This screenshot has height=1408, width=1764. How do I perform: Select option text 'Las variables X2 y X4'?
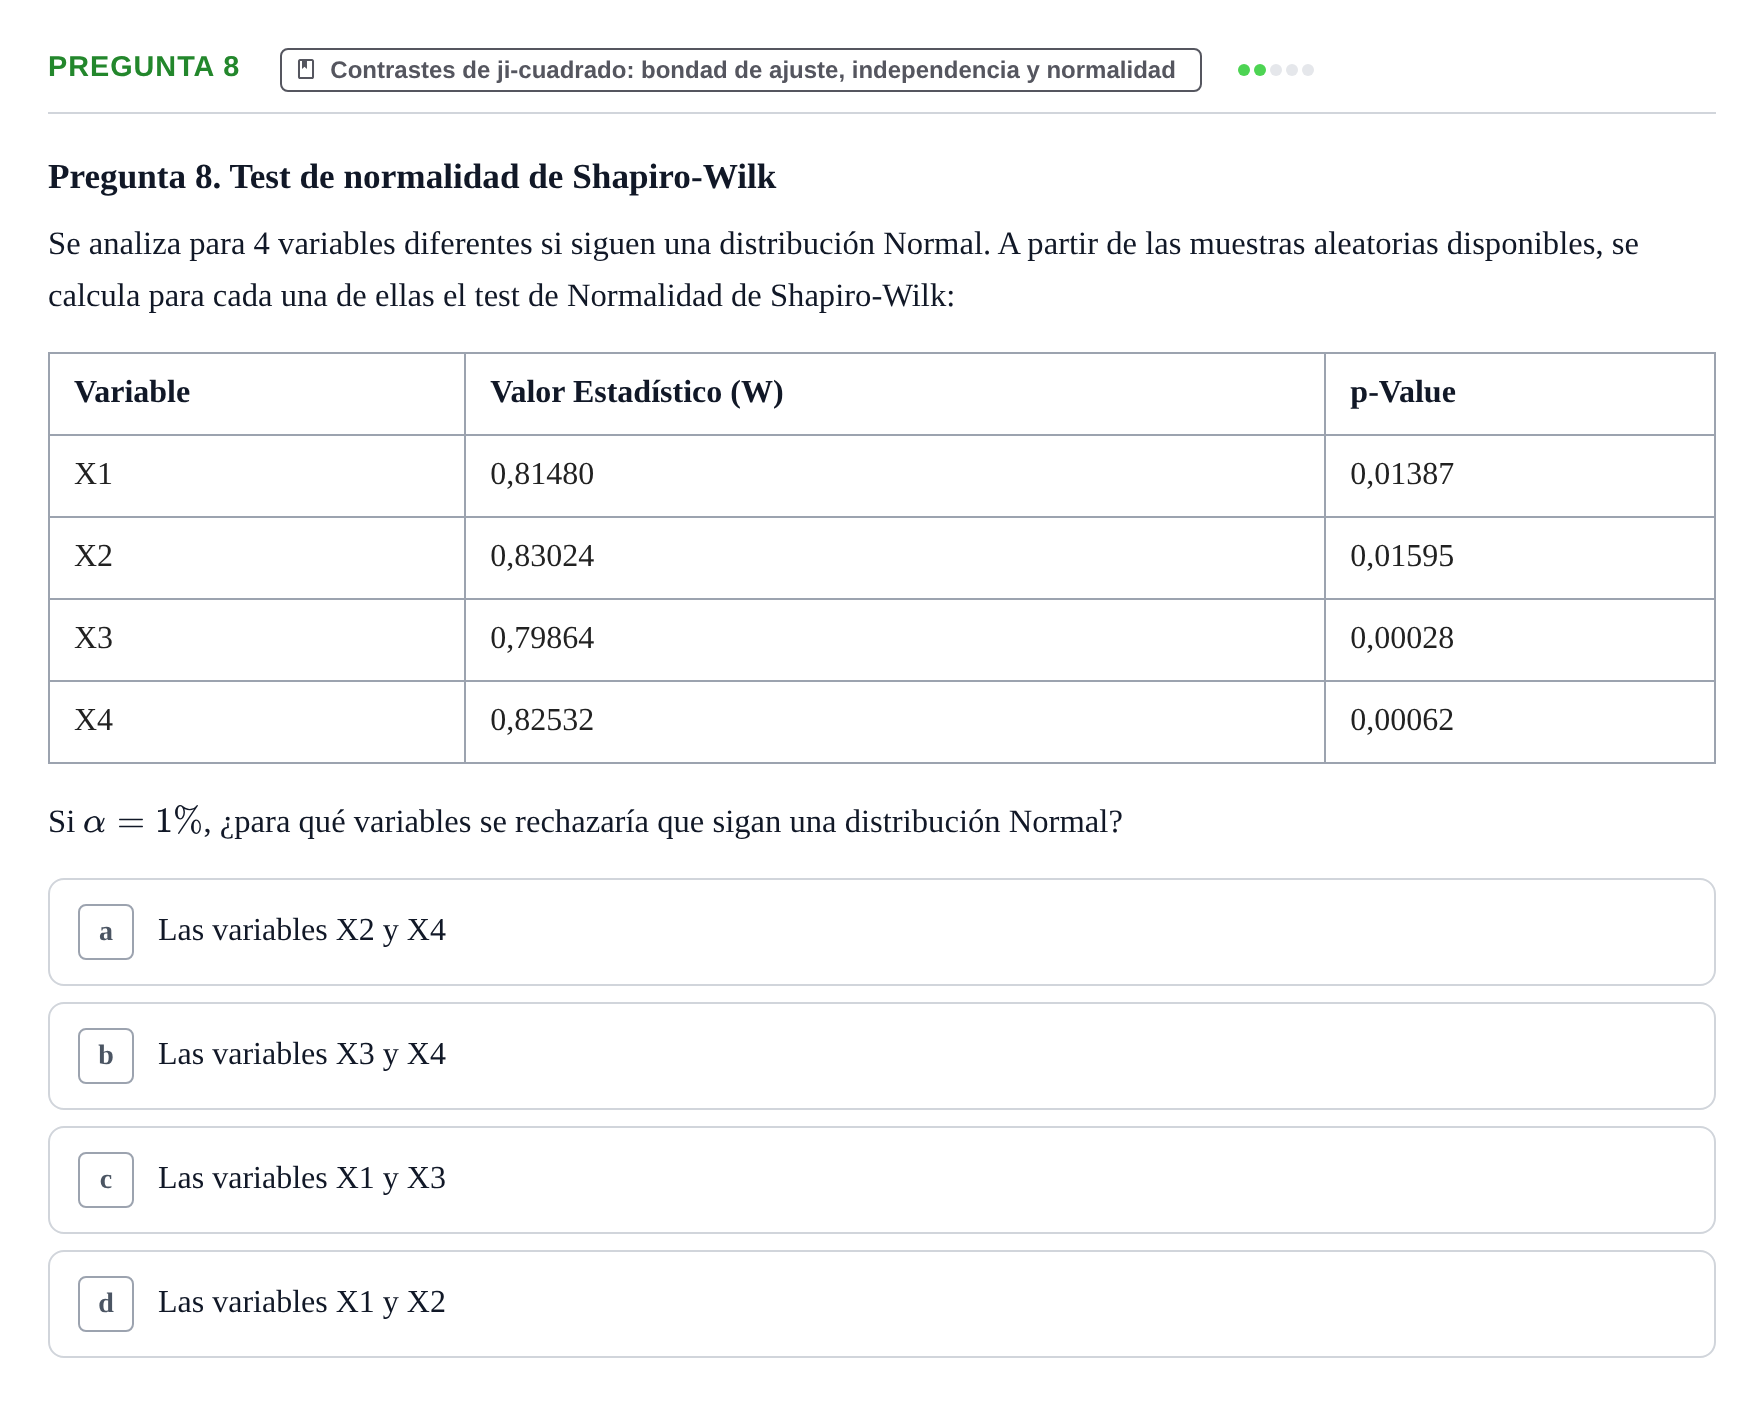coord(302,930)
